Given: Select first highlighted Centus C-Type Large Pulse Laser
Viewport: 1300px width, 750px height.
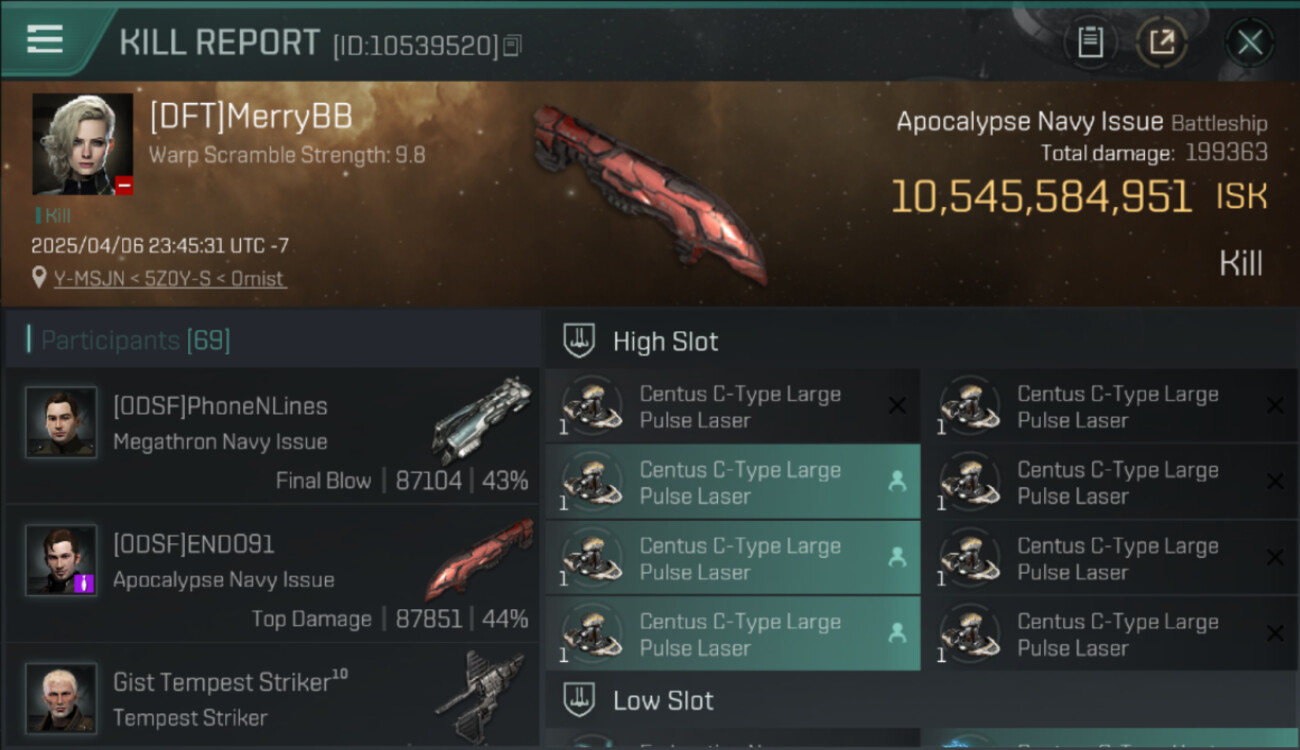Looking at the screenshot, I should coord(733,482).
